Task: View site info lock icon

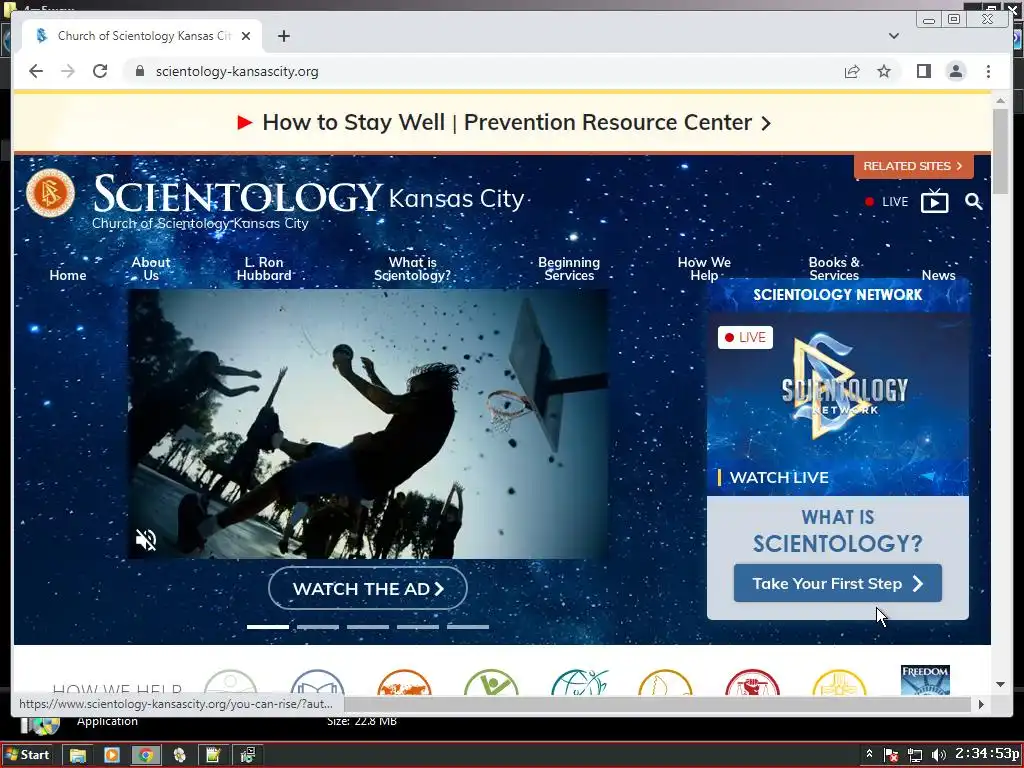Action: 139,71
